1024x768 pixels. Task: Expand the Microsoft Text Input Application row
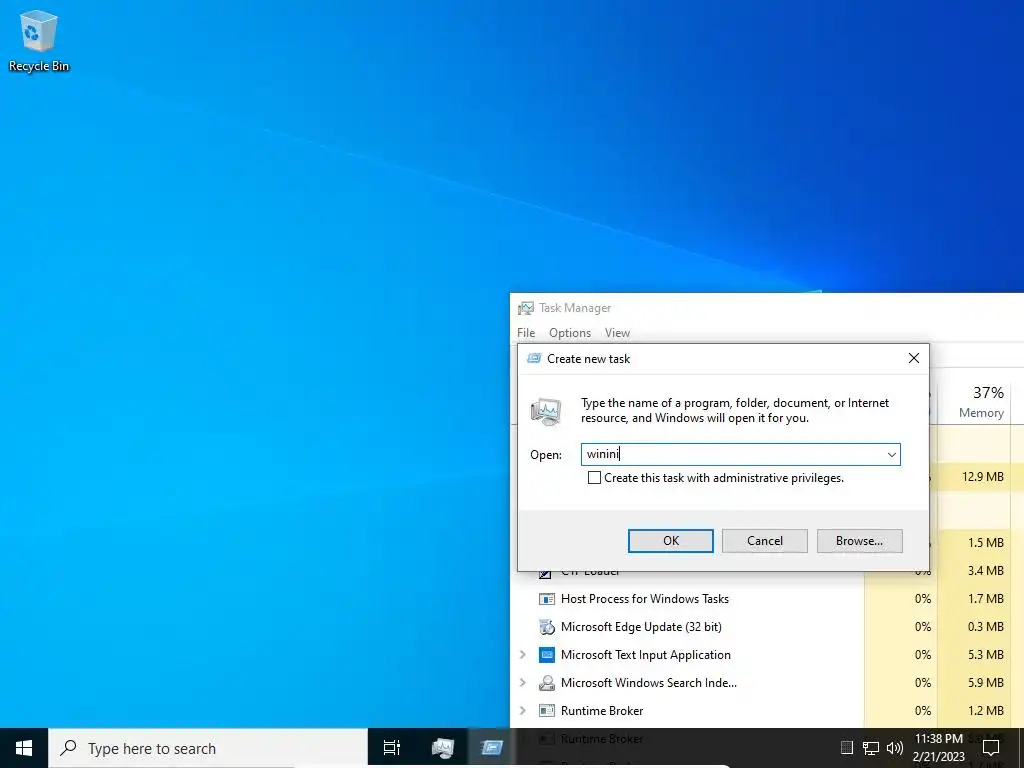522,654
